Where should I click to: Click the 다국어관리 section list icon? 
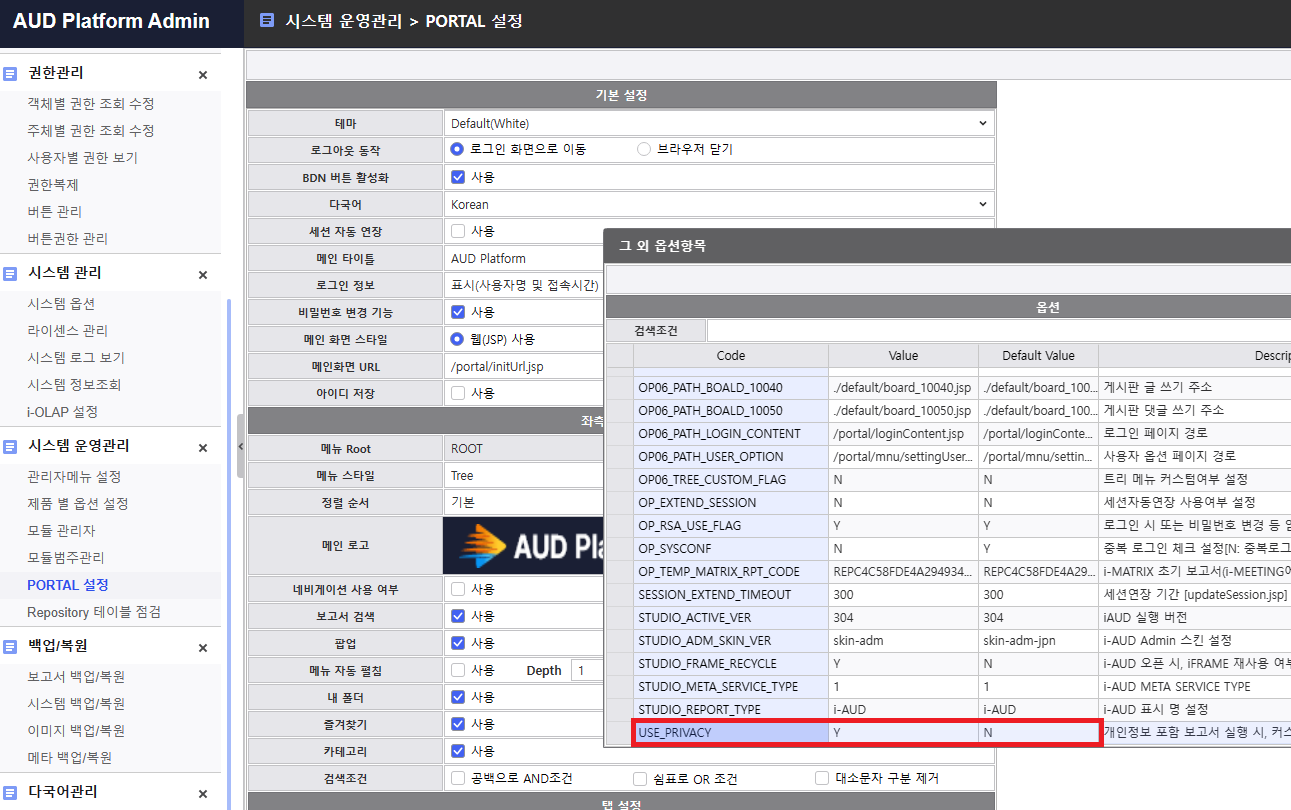10,793
